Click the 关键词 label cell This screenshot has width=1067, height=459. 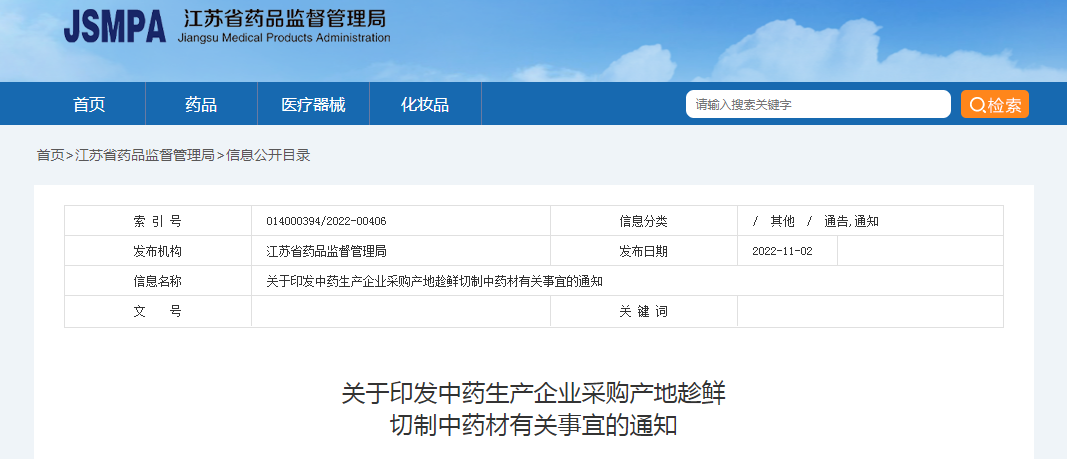tap(644, 311)
